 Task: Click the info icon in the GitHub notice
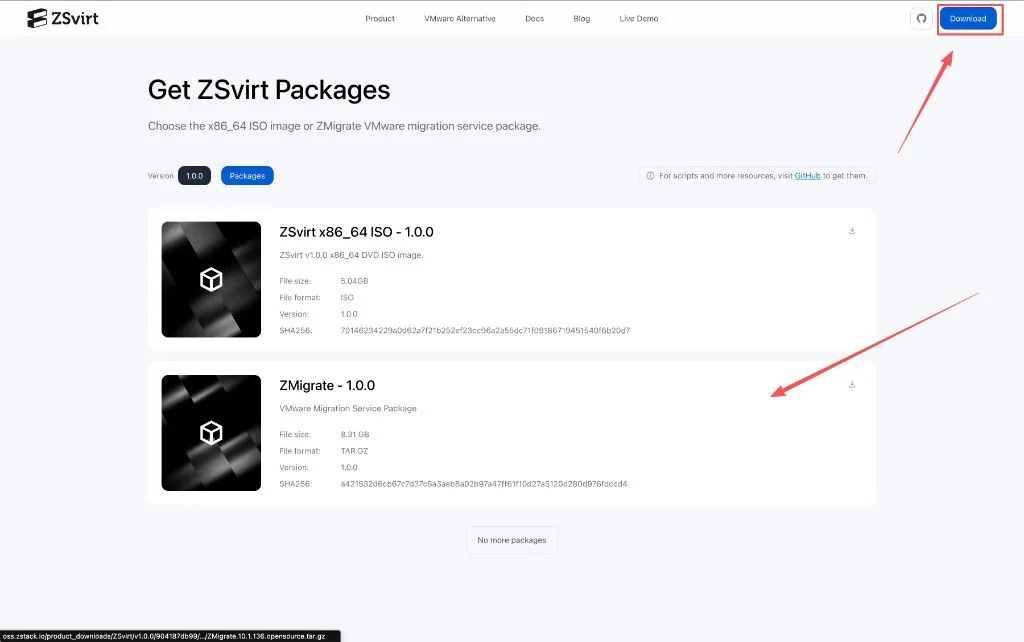pyautogui.click(x=650, y=176)
